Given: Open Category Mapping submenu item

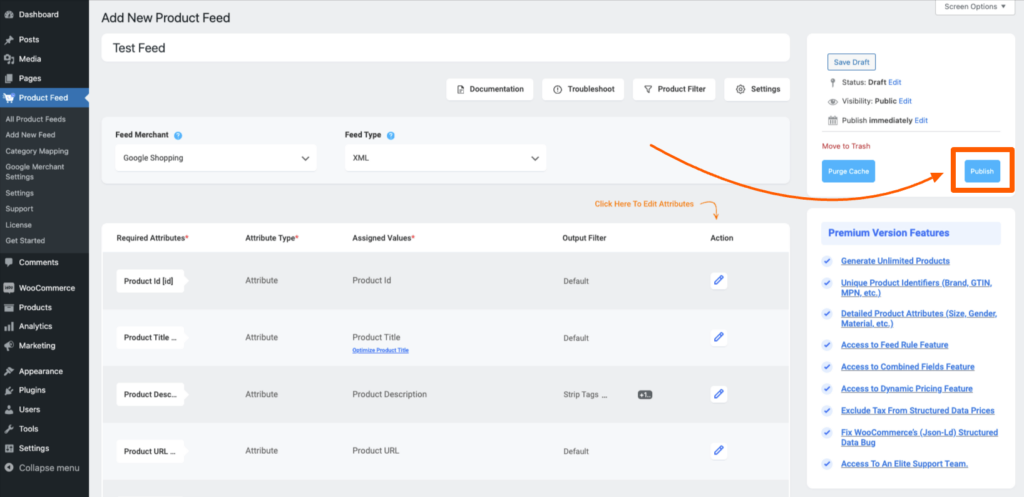Looking at the screenshot, I should click(37, 152).
